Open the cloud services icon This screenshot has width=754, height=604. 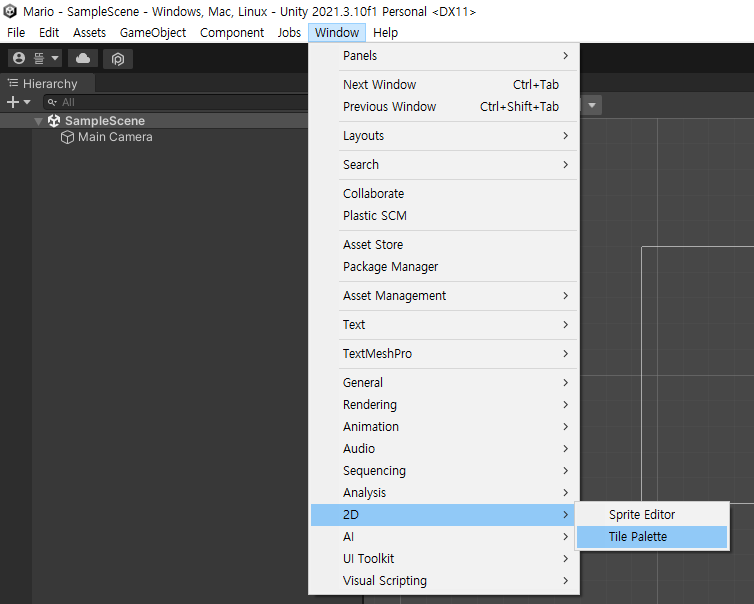(x=83, y=58)
